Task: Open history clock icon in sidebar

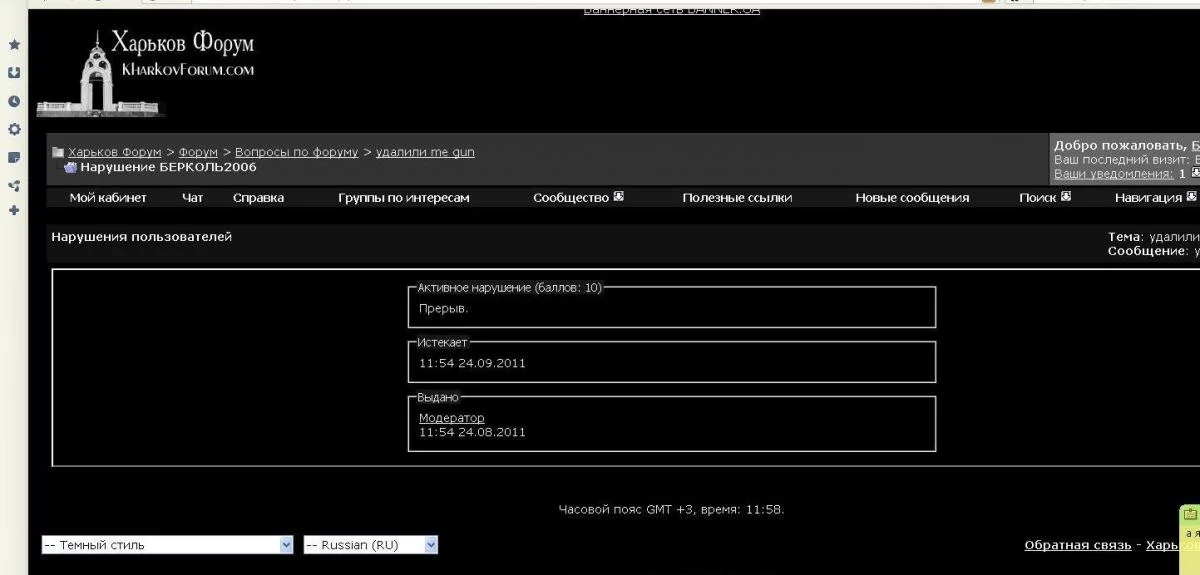Action: [x=14, y=101]
